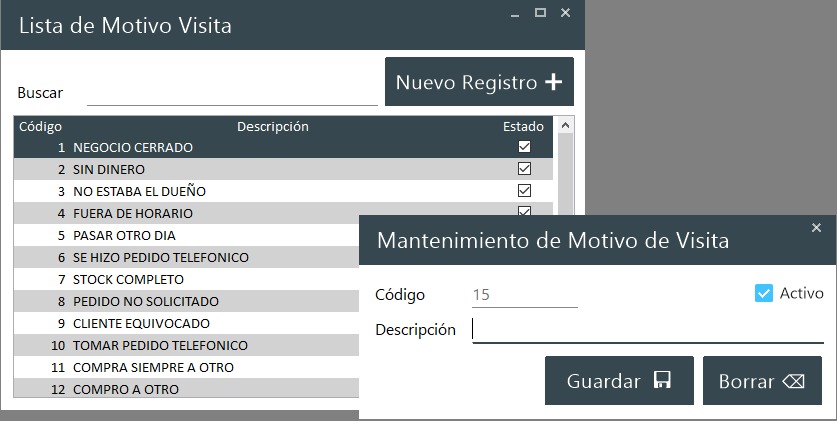Select the row PASAR OTRO DIA
This screenshot has width=837, height=421.
point(200,235)
